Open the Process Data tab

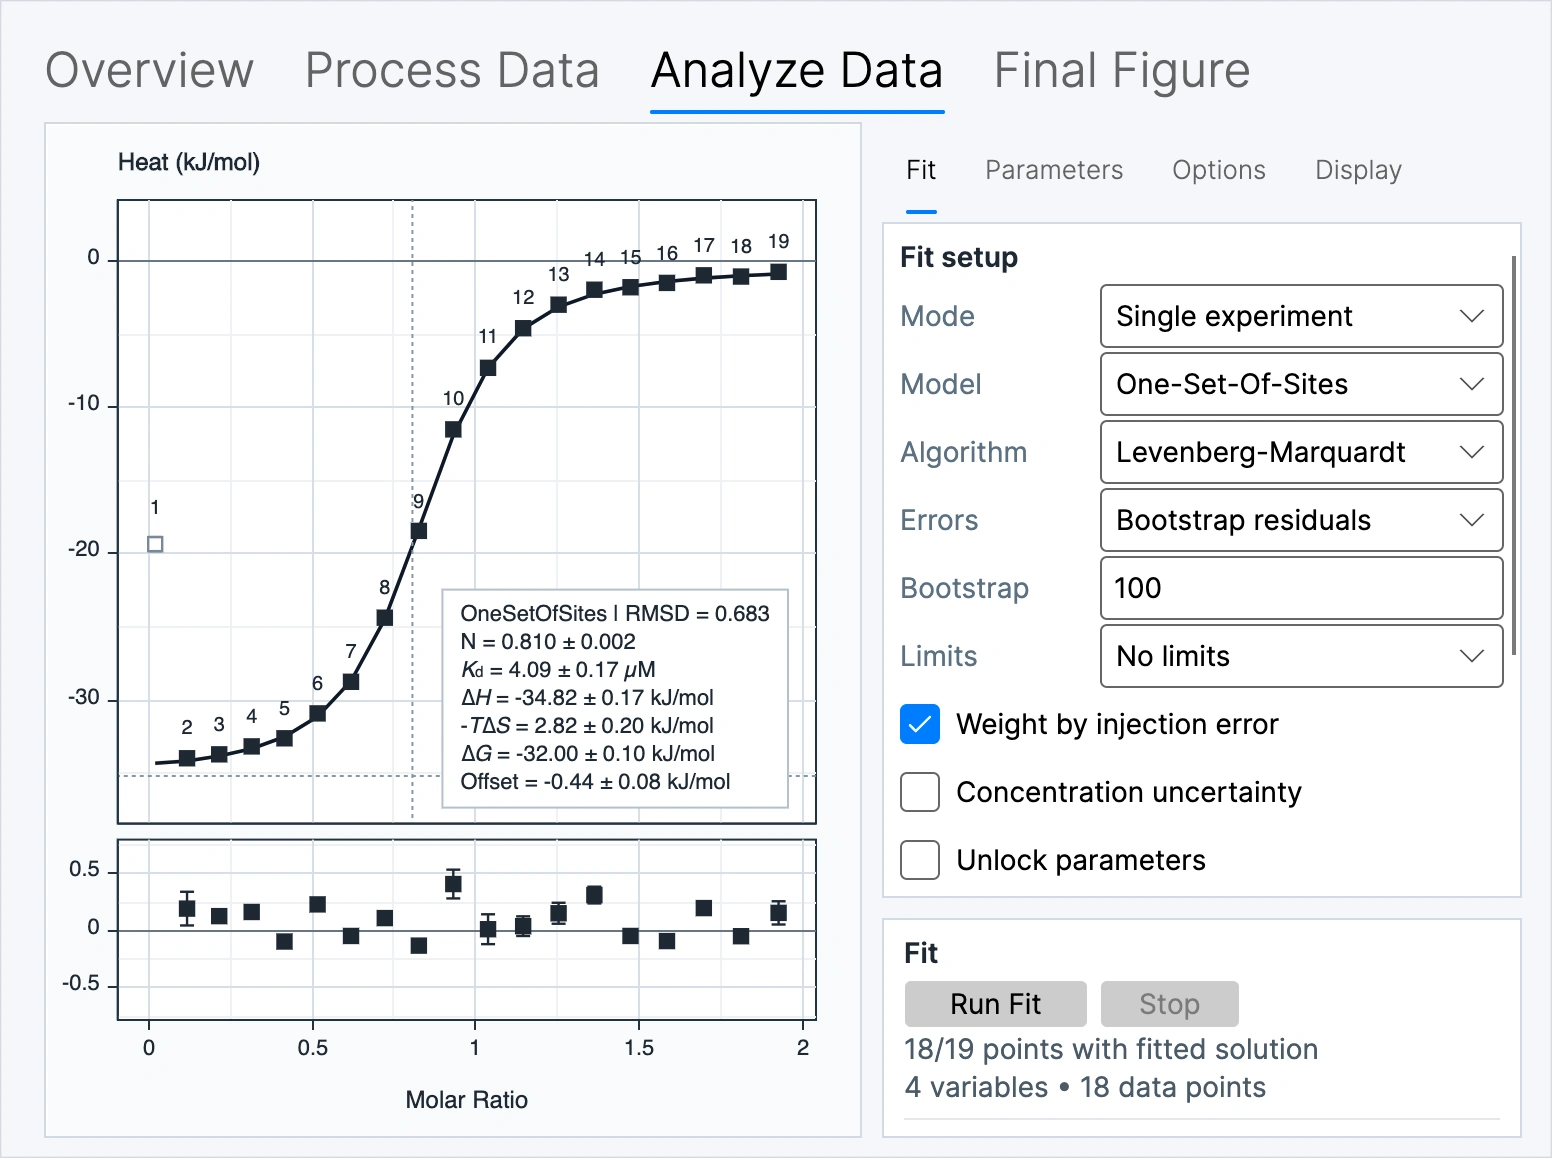(452, 71)
